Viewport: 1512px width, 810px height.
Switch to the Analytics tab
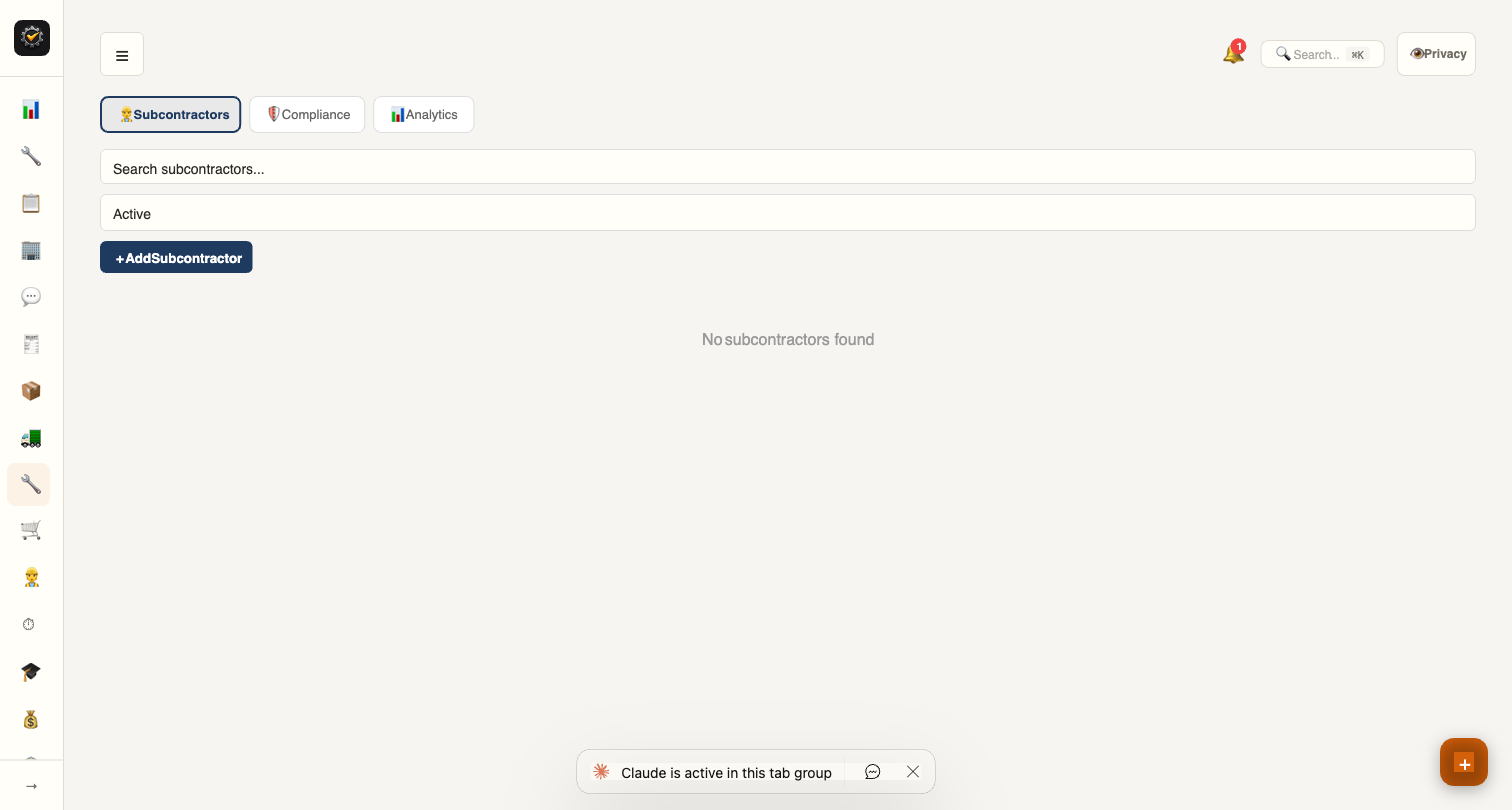(424, 114)
